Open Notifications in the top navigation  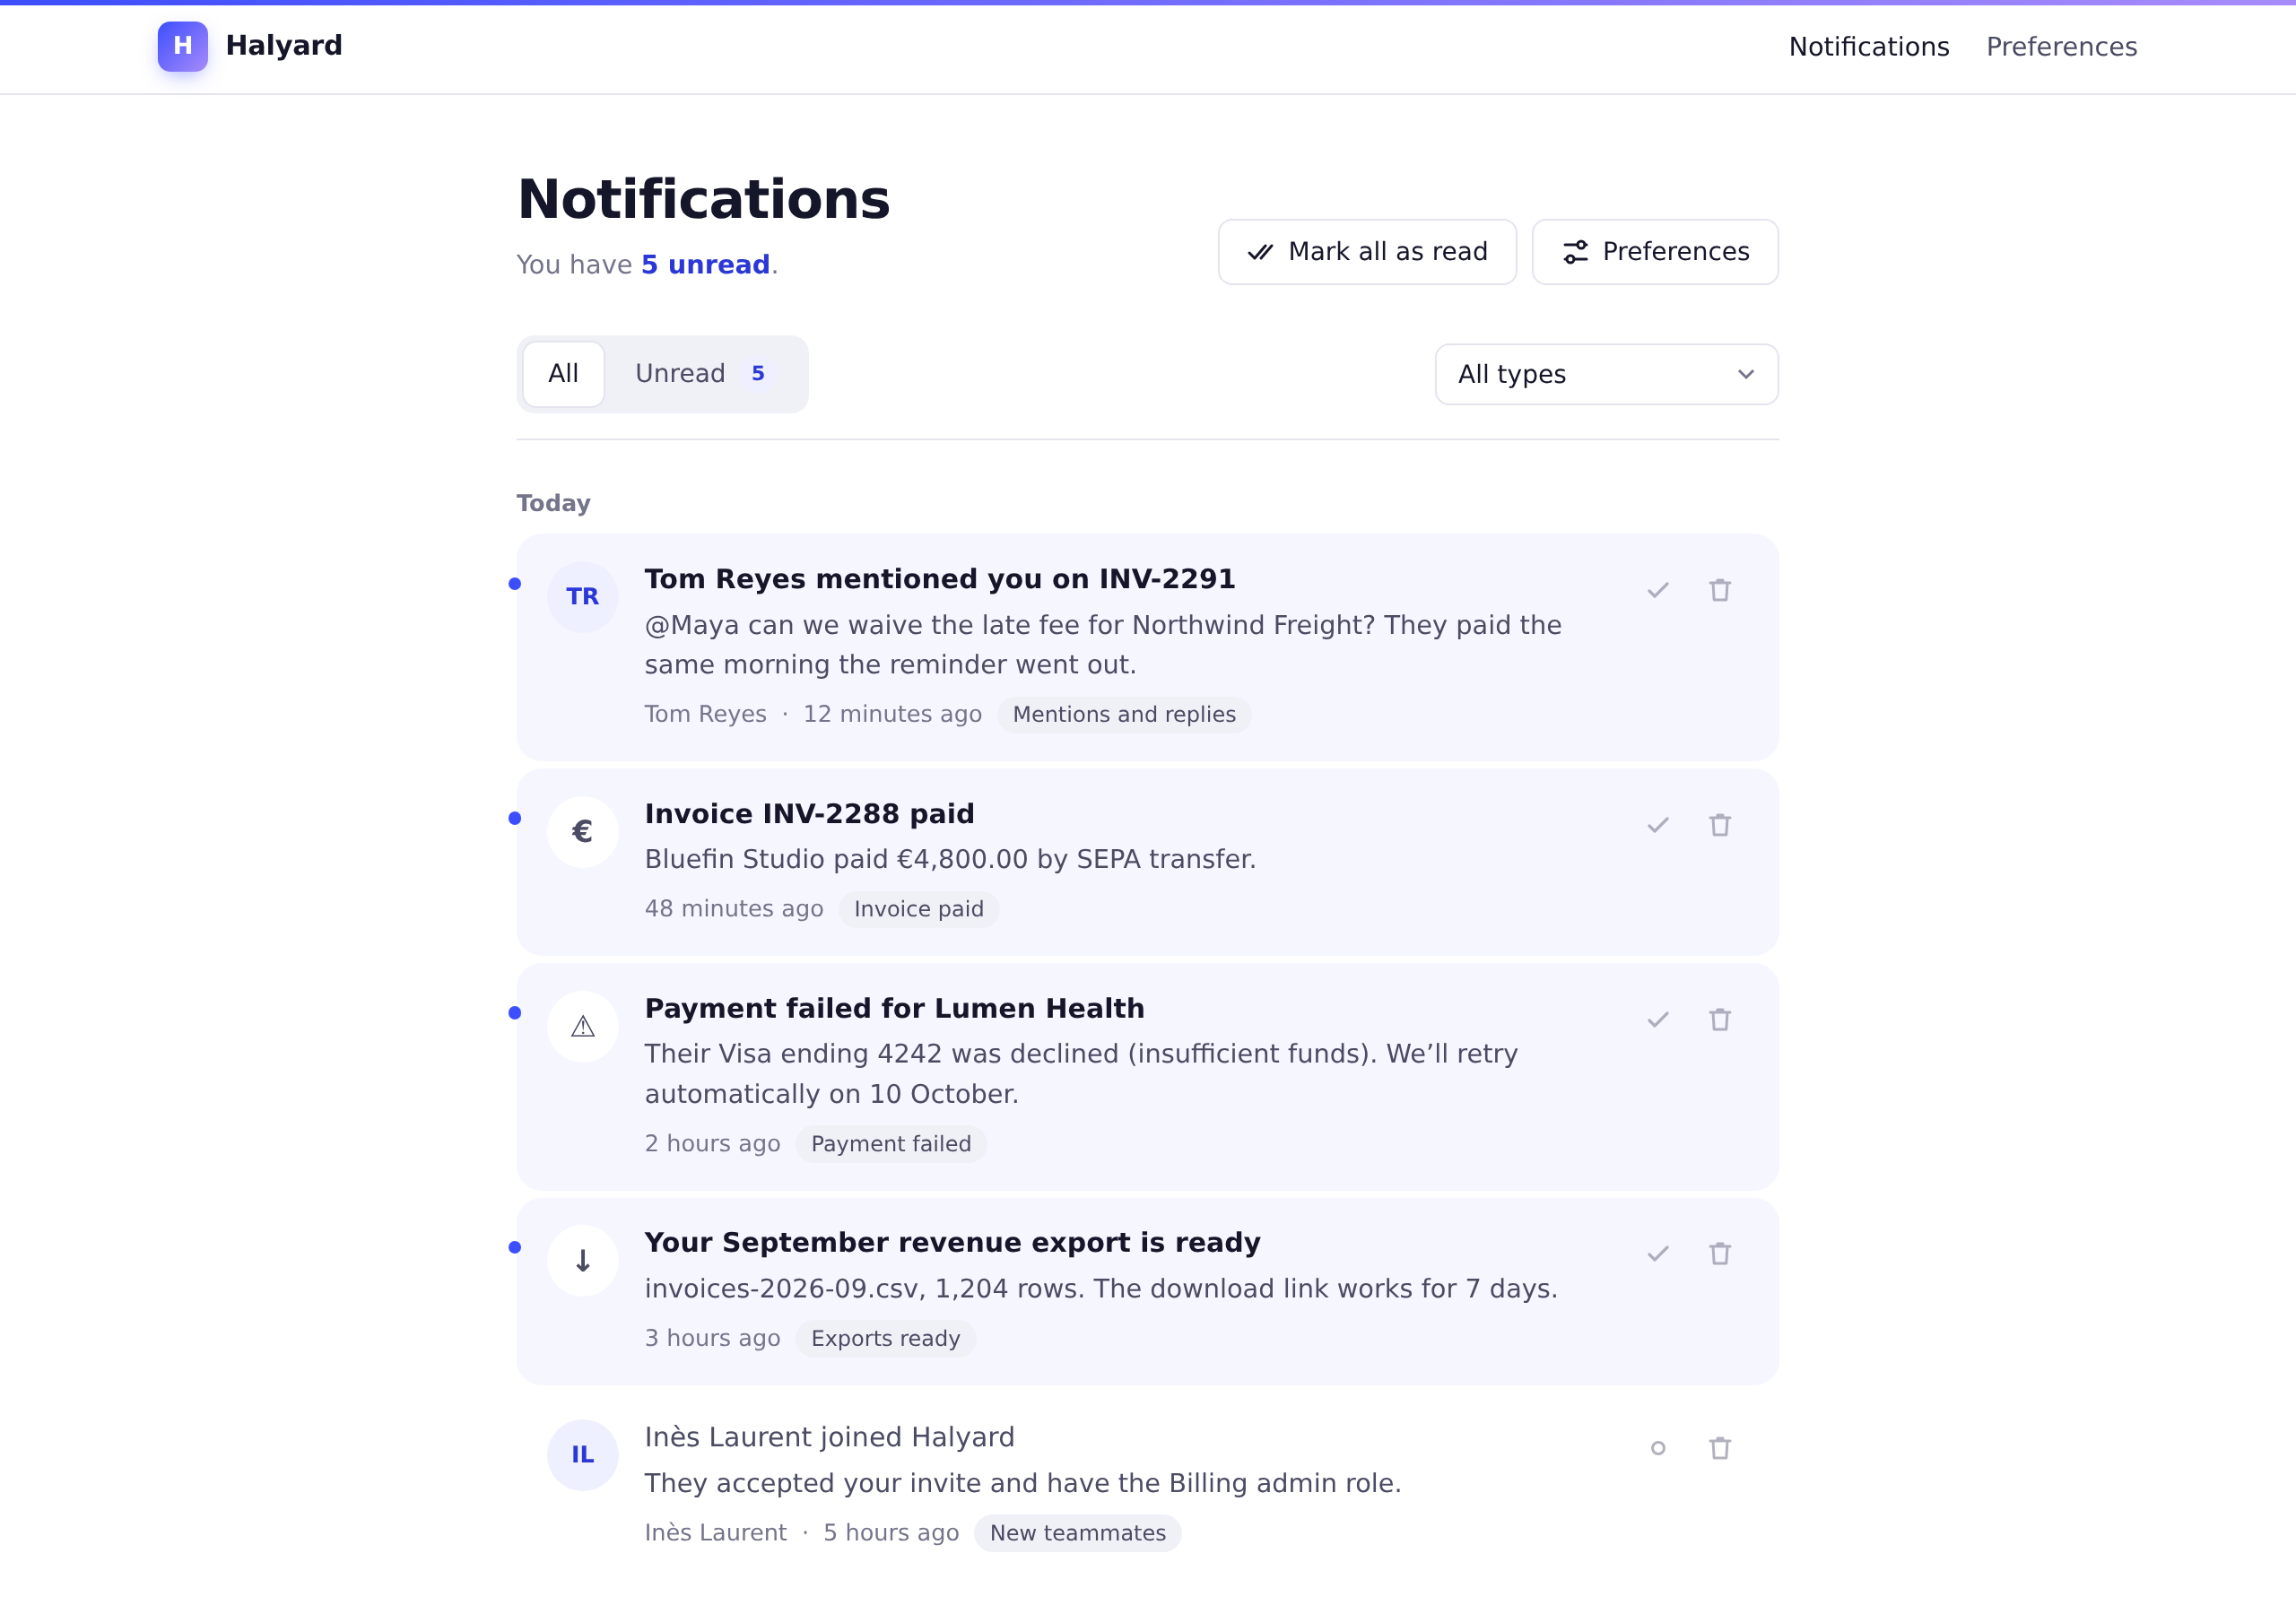(x=1868, y=47)
